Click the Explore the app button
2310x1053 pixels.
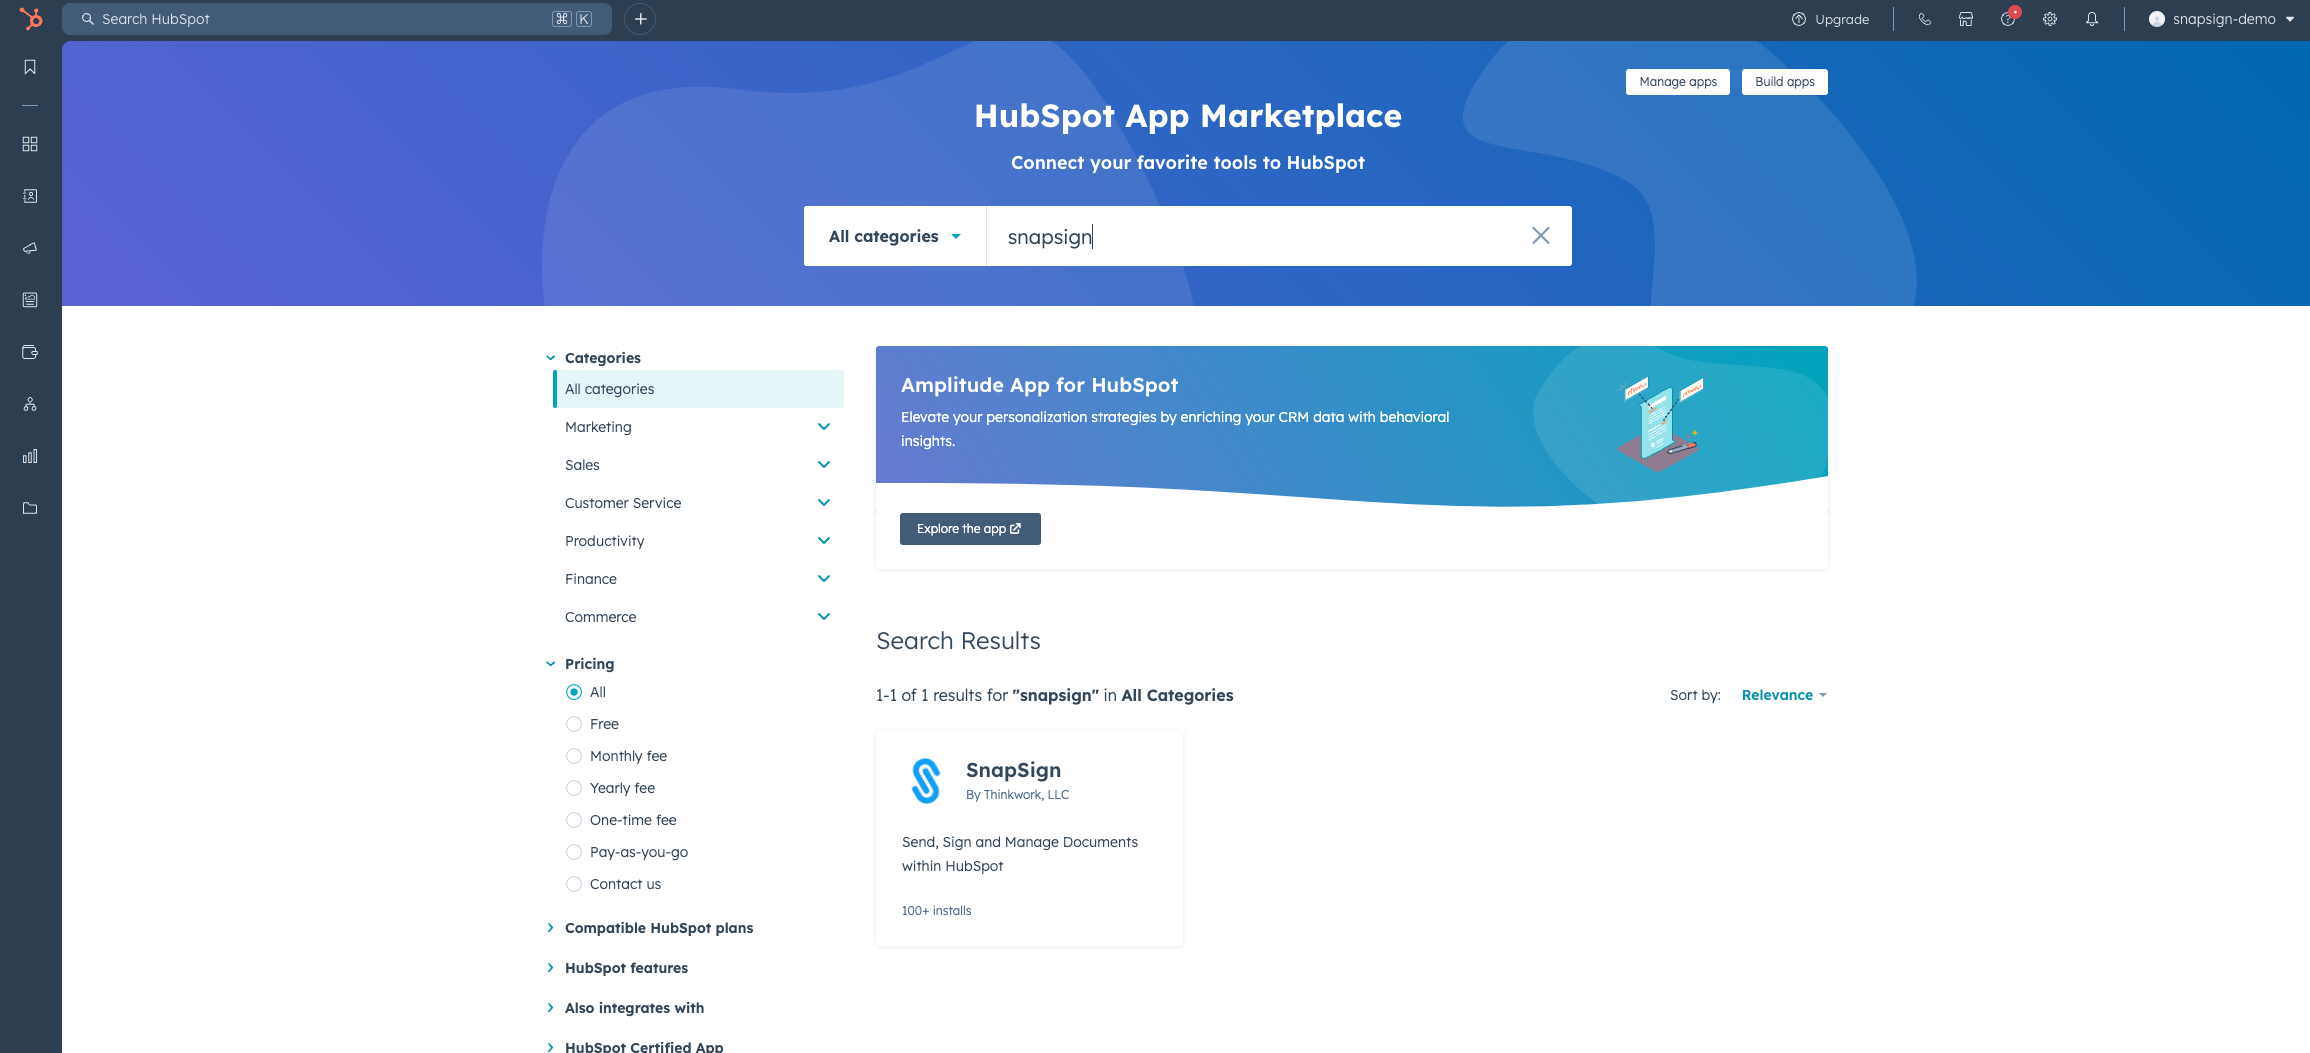pos(970,529)
